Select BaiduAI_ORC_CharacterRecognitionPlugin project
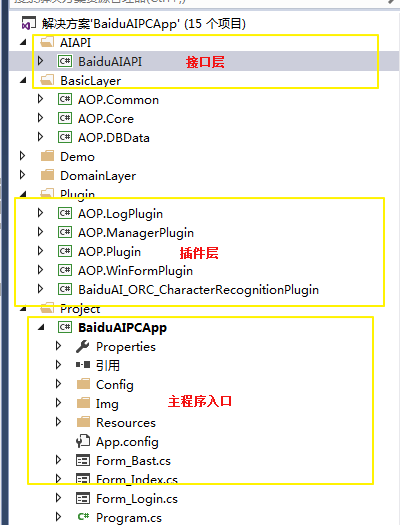 (x=198, y=290)
